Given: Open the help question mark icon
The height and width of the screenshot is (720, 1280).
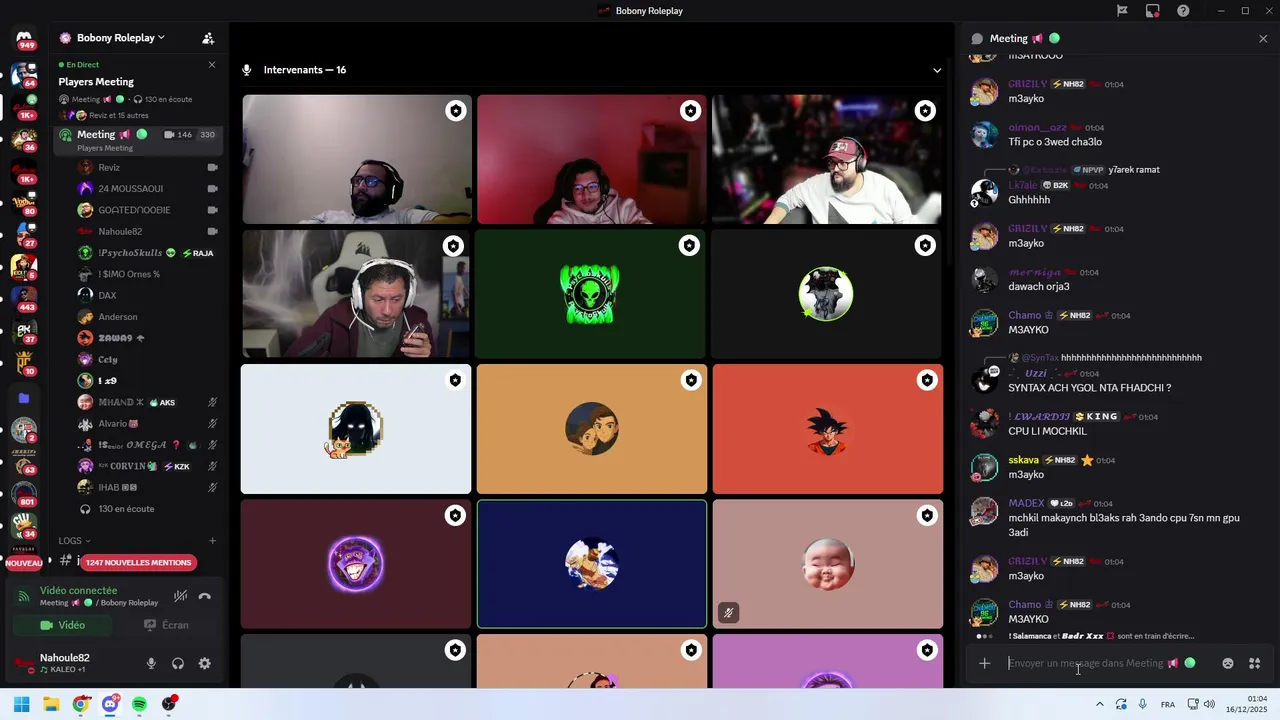Looking at the screenshot, I should (x=1183, y=10).
